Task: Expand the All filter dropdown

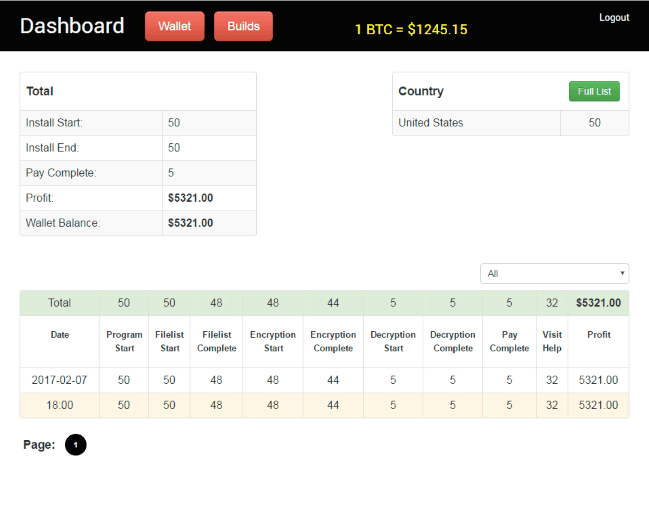Action: pos(554,273)
